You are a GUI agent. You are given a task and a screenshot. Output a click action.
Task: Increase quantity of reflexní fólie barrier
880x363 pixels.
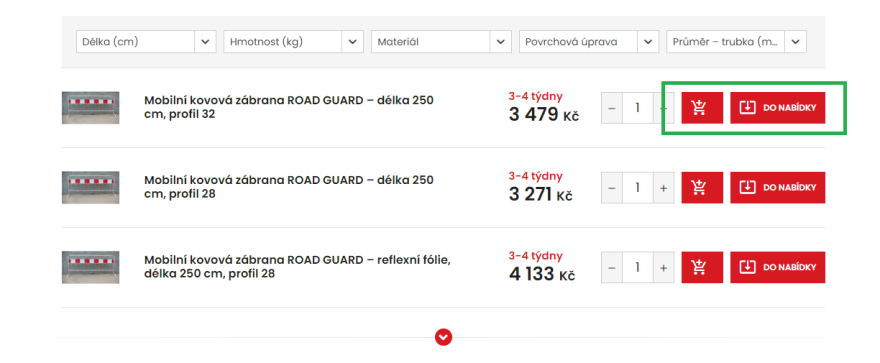click(x=663, y=267)
